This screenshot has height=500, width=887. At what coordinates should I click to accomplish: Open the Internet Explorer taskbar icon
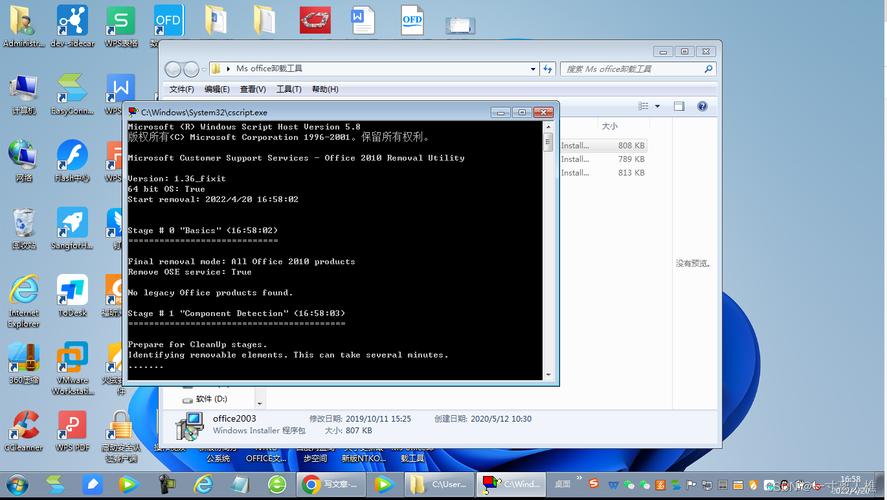click(x=203, y=485)
